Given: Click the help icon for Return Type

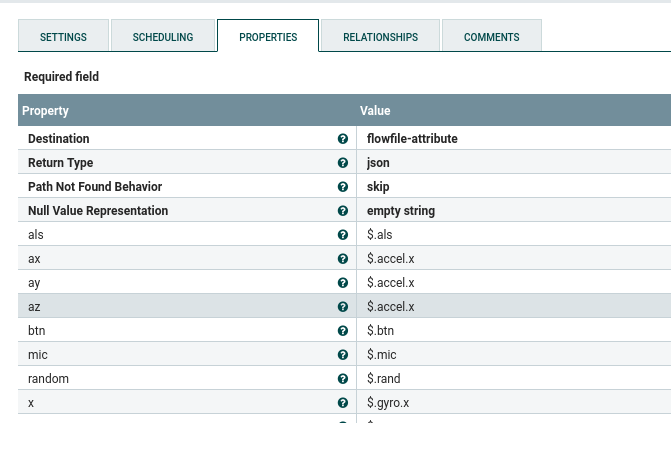Looking at the screenshot, I should (x=342, y=163).
